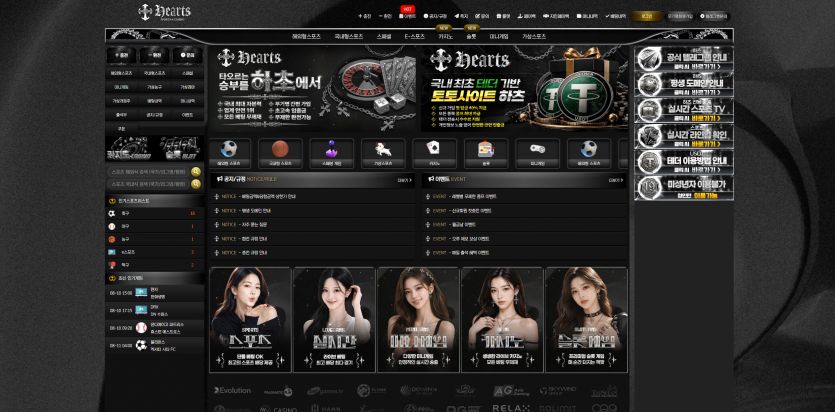The image size is (835, 412).
Task: Click the Evolution provider logo
Action: (232, 390)
